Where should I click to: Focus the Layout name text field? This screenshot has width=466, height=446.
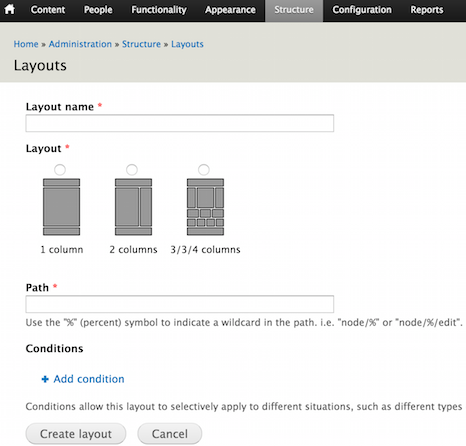pos(180,123)
